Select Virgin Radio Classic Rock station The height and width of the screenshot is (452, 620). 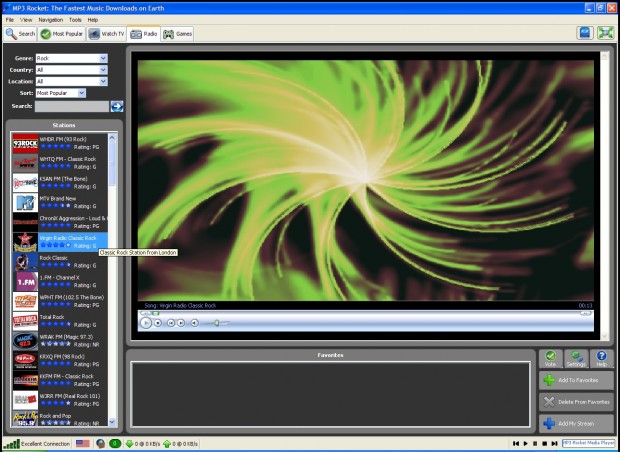pos(60,242)
